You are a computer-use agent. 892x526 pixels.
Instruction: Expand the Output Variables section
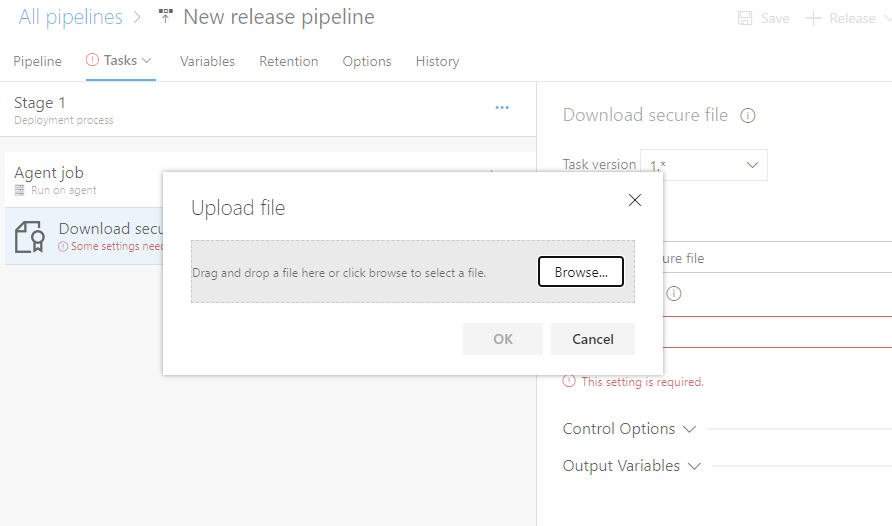[631, 466]
